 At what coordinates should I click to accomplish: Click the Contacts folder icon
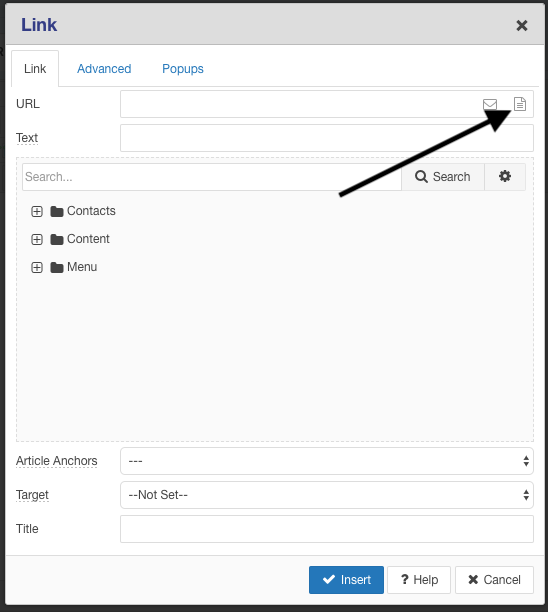57,212
